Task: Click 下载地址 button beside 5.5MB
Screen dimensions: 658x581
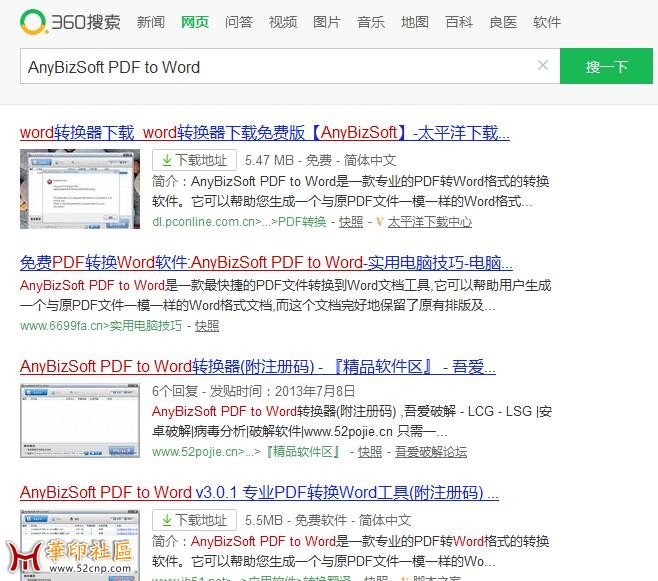Action: pos(194,520)
